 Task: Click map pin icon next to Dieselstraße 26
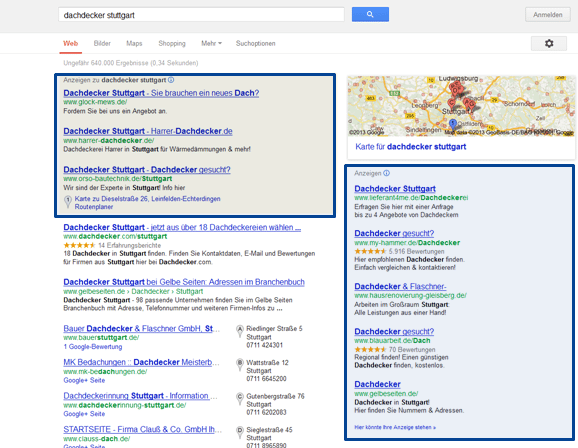pos(68,202)
